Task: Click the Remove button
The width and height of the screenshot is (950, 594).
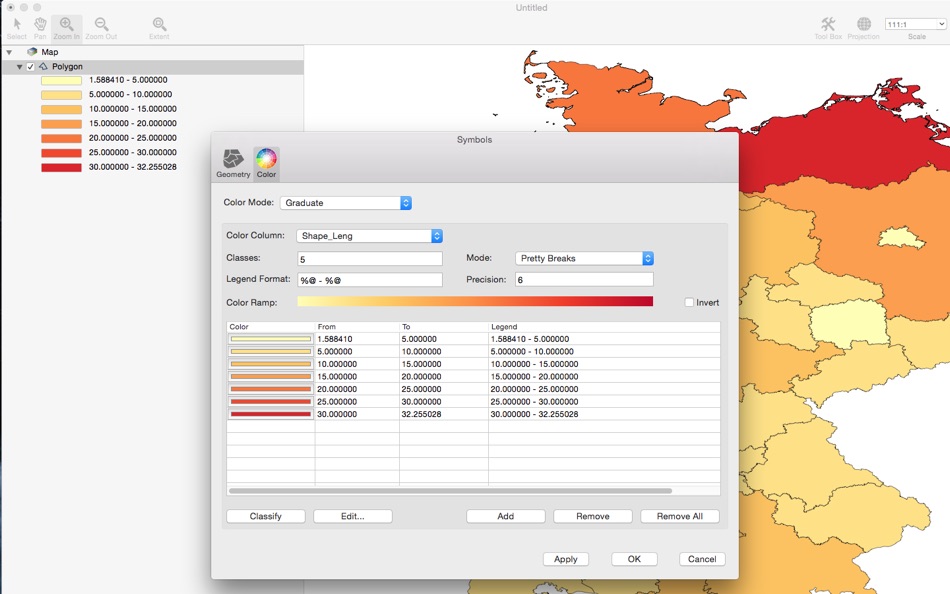Action: pyautogui.click(x=593, y=516)
